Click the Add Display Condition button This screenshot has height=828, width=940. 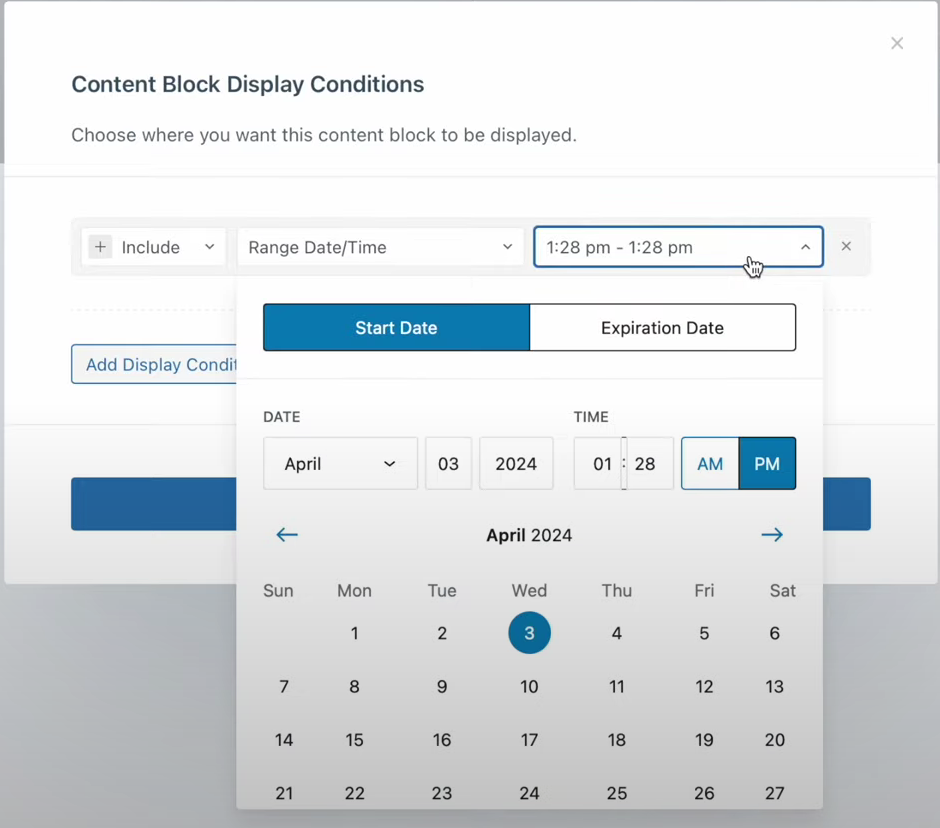click(155, 365)
